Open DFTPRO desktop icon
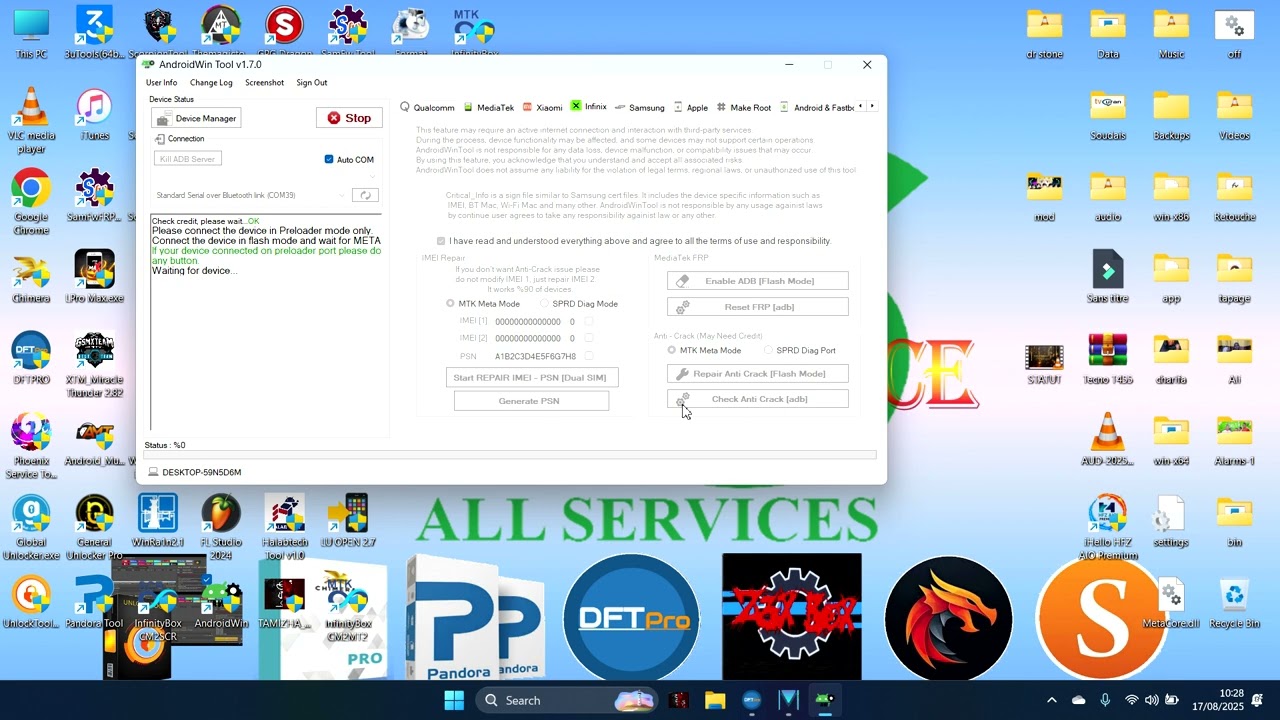This screenshot has height=720, width=1280. click(x=31, y=359)
